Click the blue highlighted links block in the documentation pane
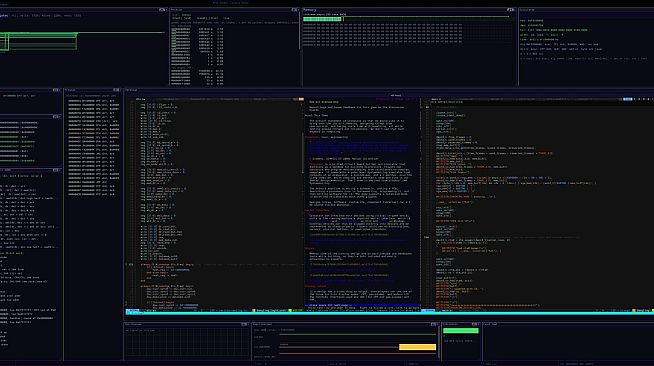 [x=359, y=147]
